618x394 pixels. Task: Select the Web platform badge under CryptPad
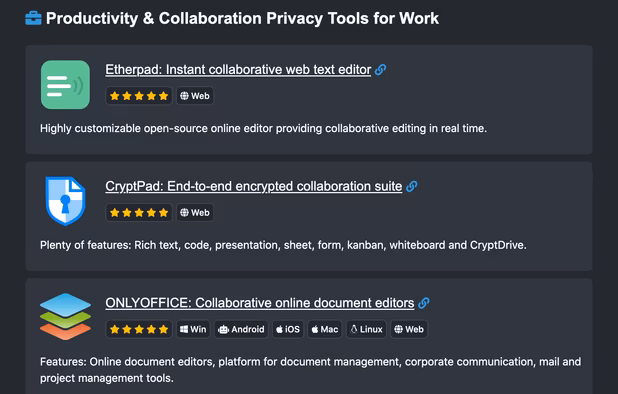[195, 212]
